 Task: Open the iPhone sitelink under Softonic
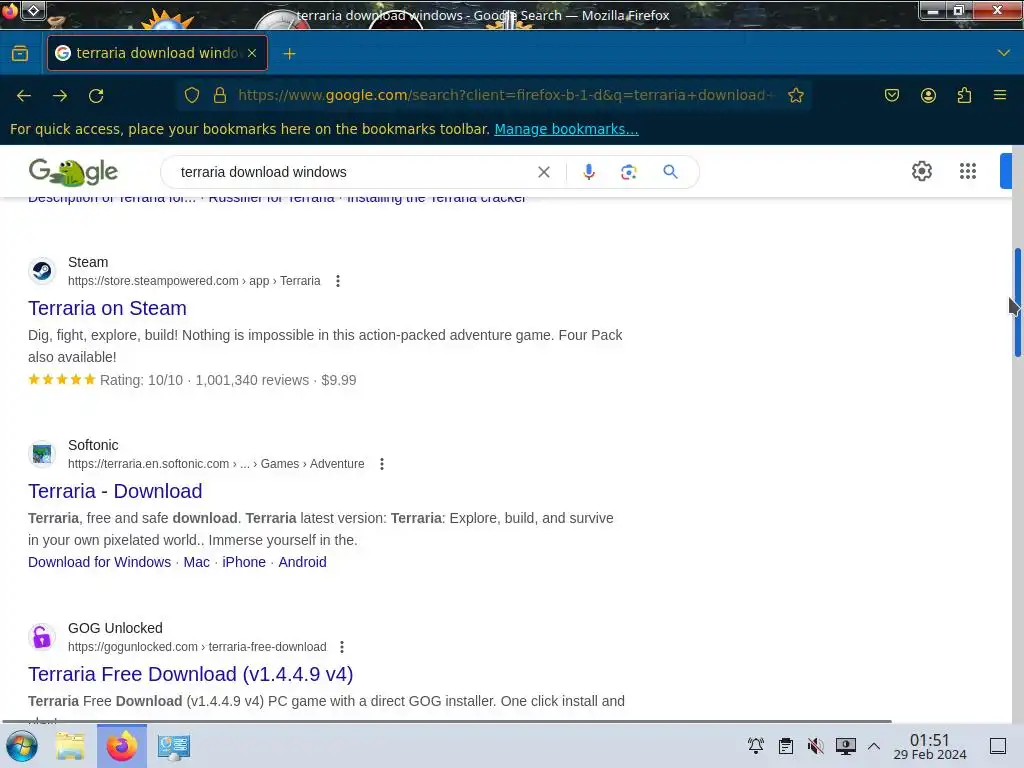point(244,562)
